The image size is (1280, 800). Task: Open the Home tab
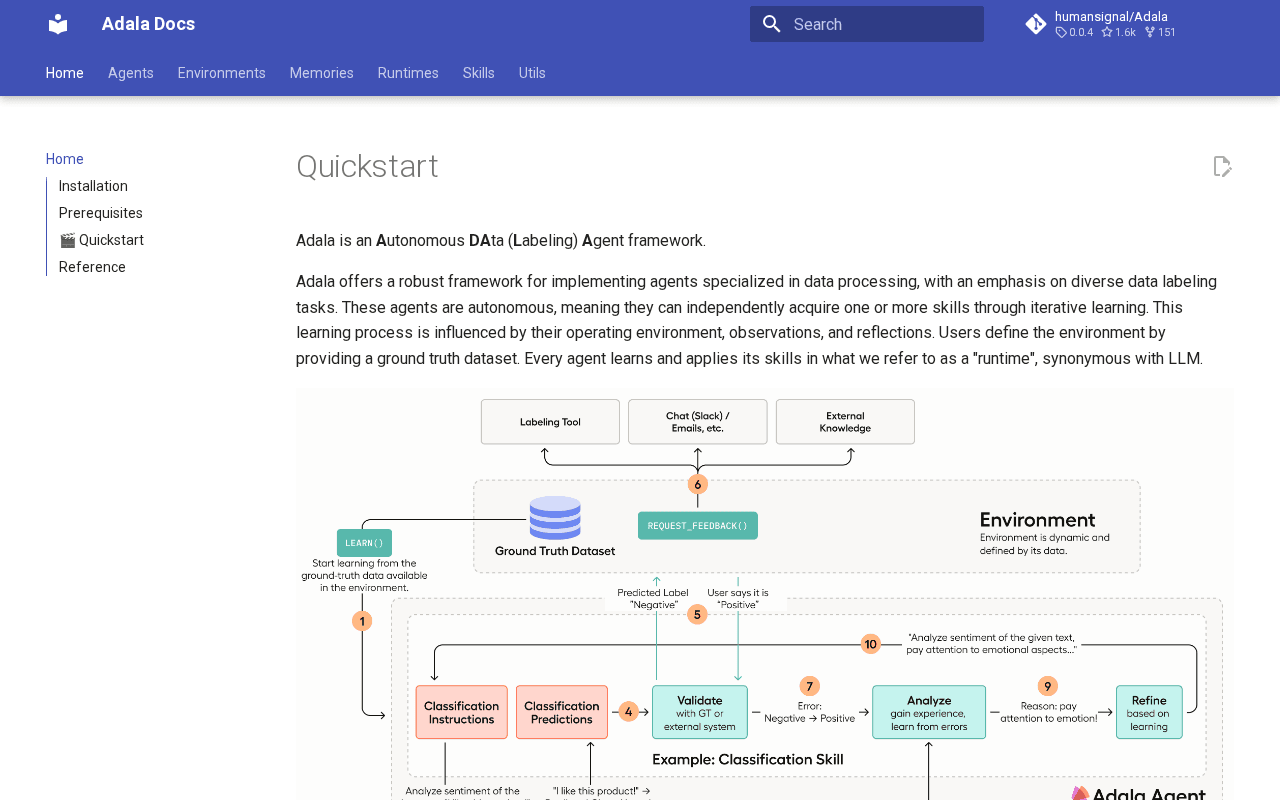point(65,73)
